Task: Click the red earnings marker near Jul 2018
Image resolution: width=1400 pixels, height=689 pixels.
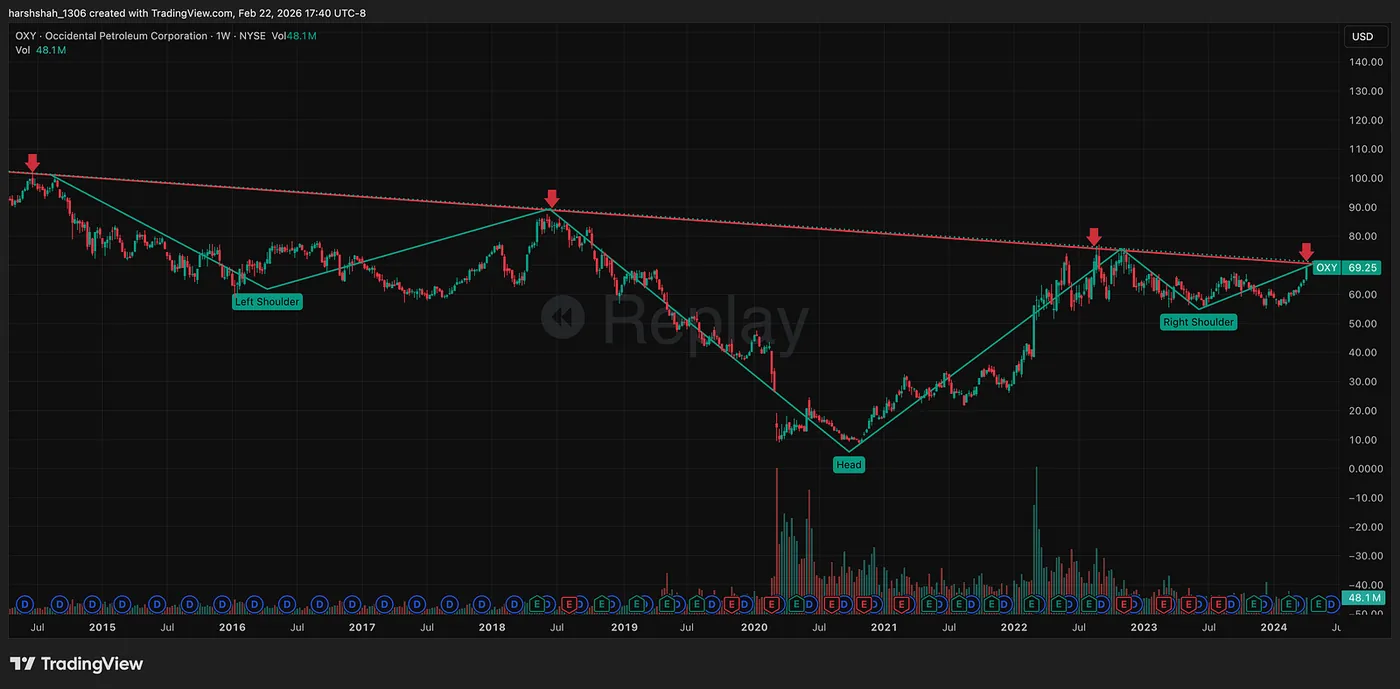Action: coord(568,604)
